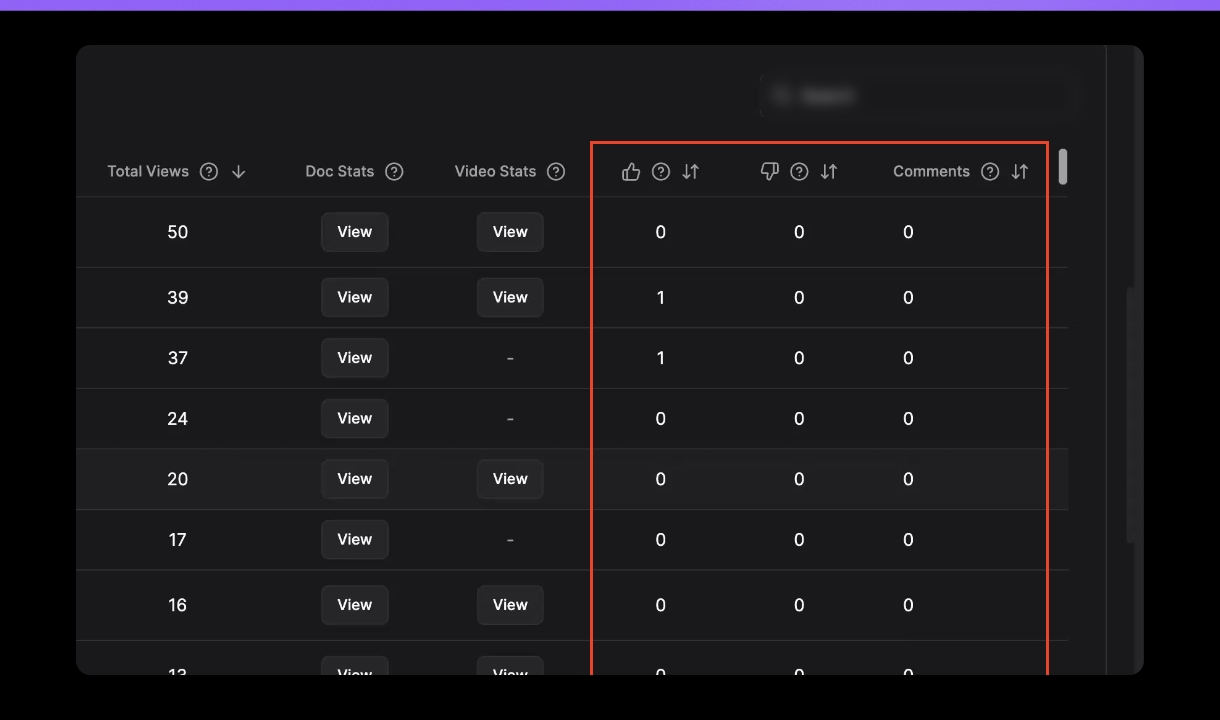Select the Total Views value 50

pyautogui.click(x=178, y=232)
